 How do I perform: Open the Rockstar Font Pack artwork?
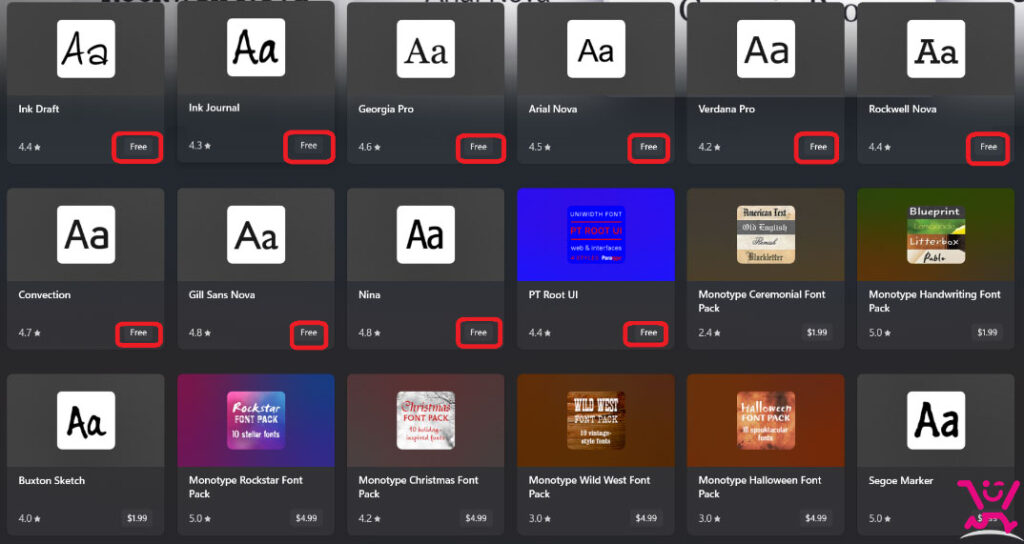pyautogui.click(x=256, y=421)
